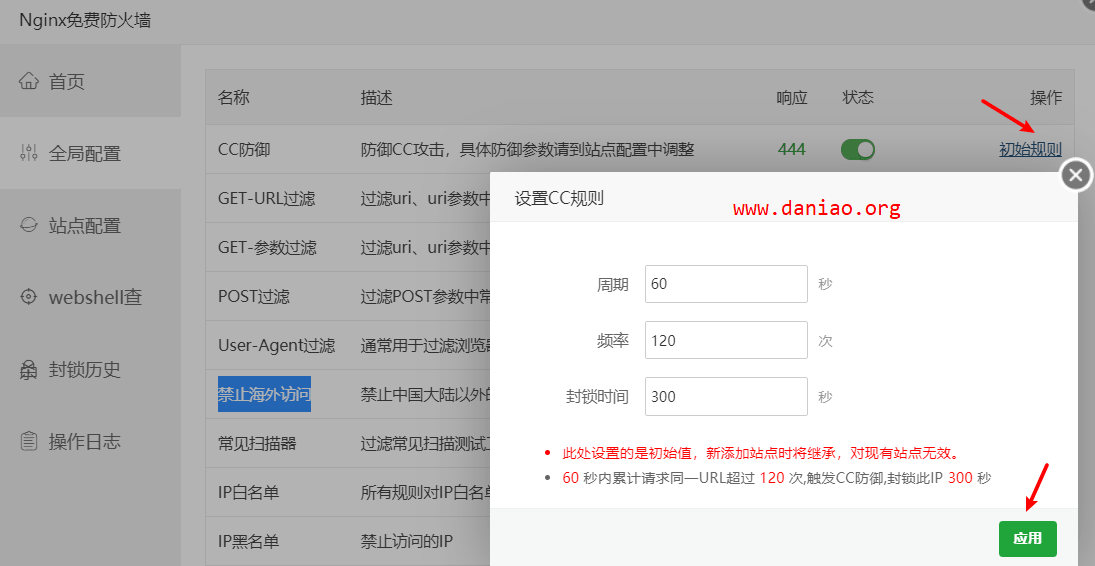Click the target icon beside webshell查
The width and height of the screenshot is (1095, 566).
(29, 297)
